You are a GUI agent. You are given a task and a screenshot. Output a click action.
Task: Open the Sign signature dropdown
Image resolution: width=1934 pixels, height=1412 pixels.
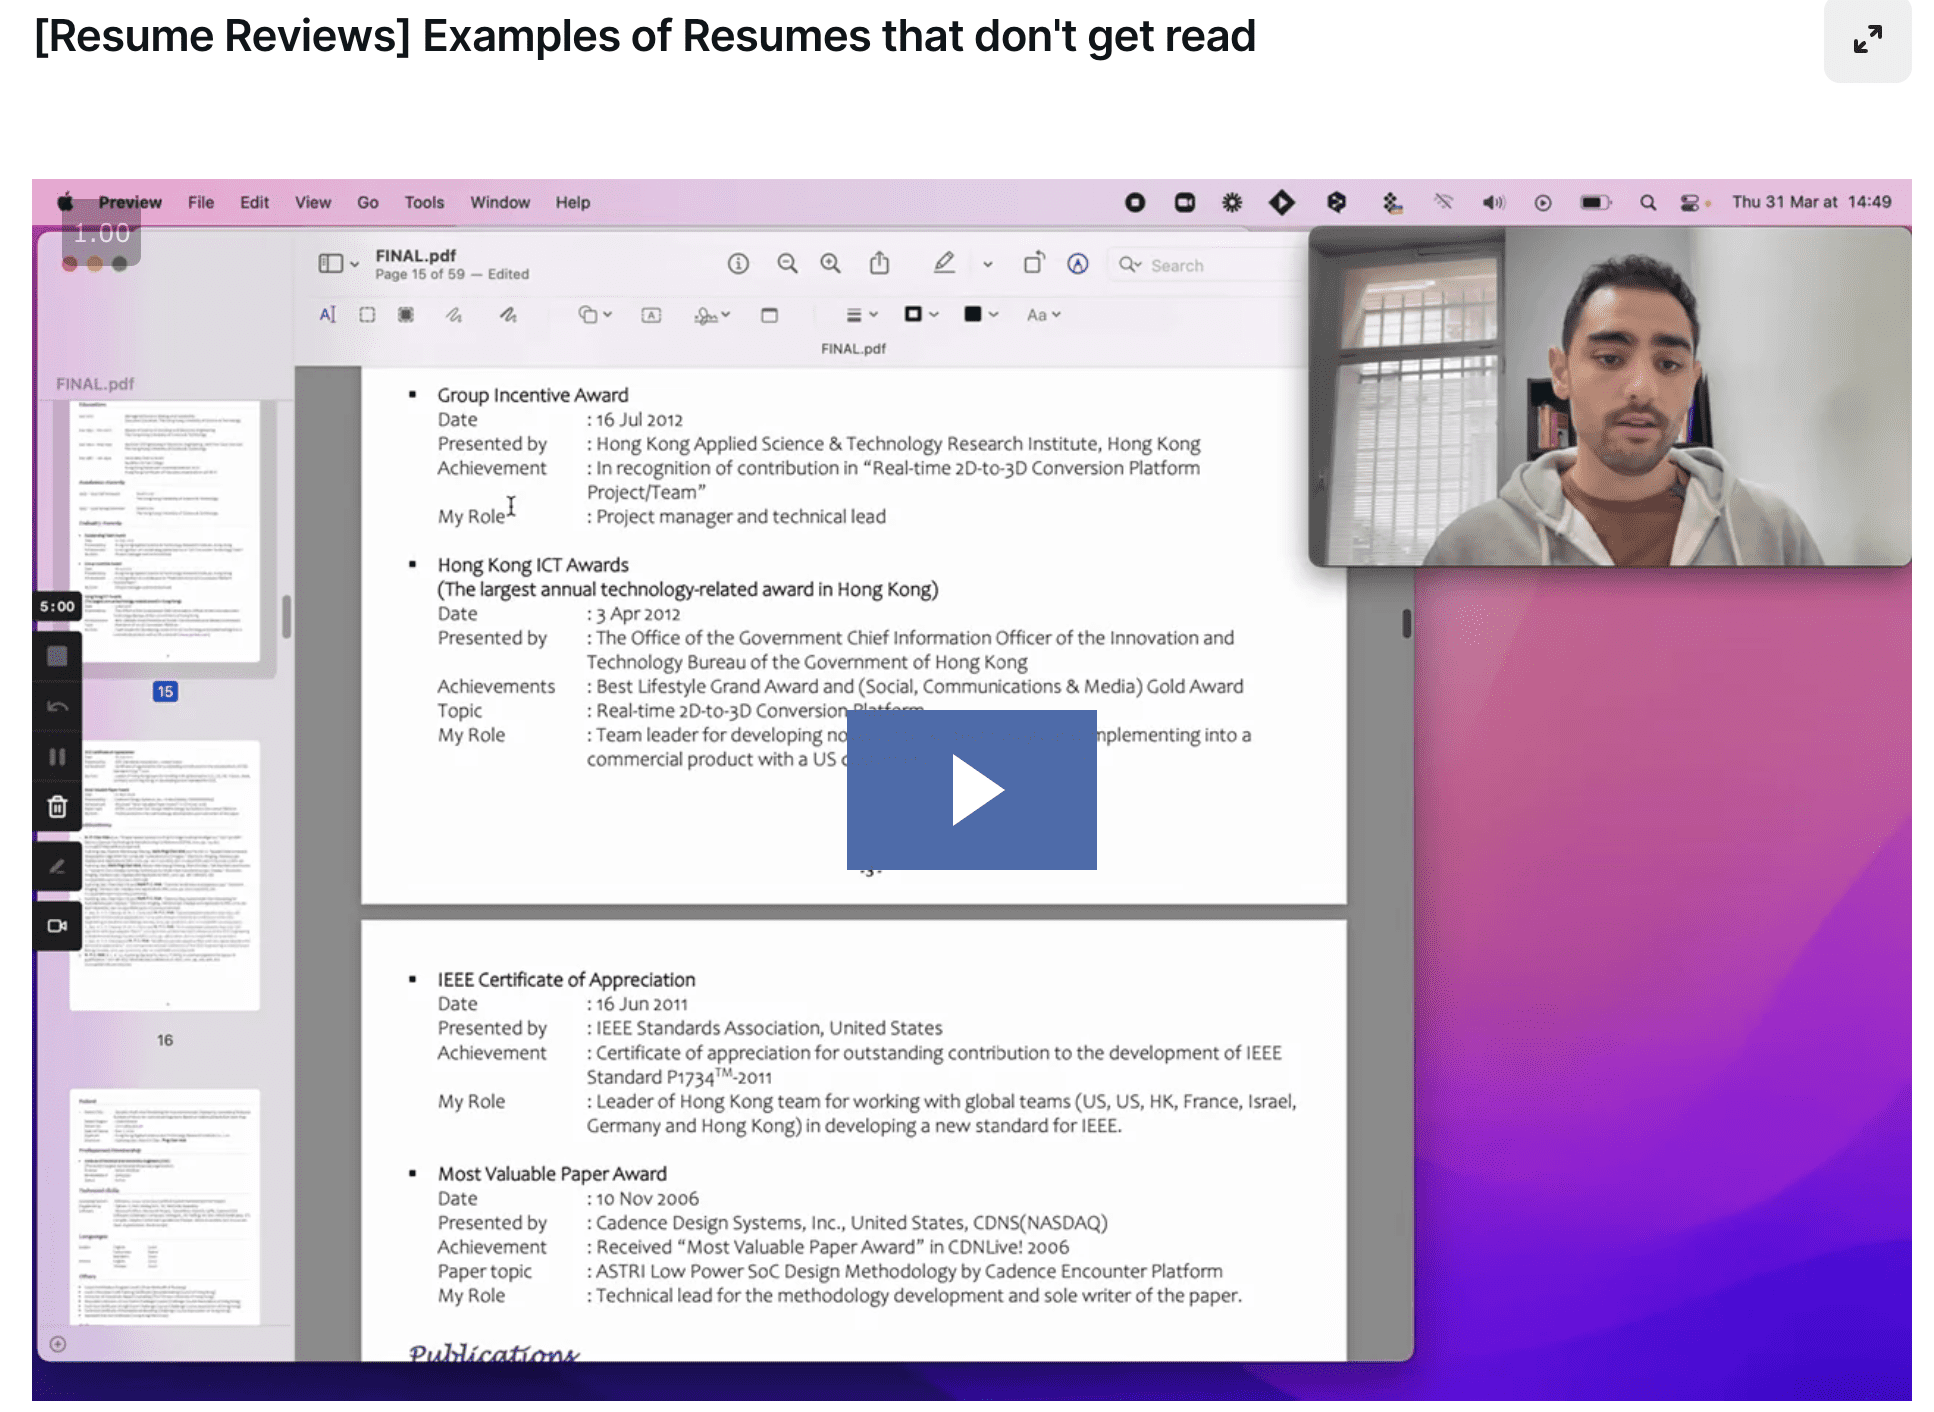click(712, 315)
